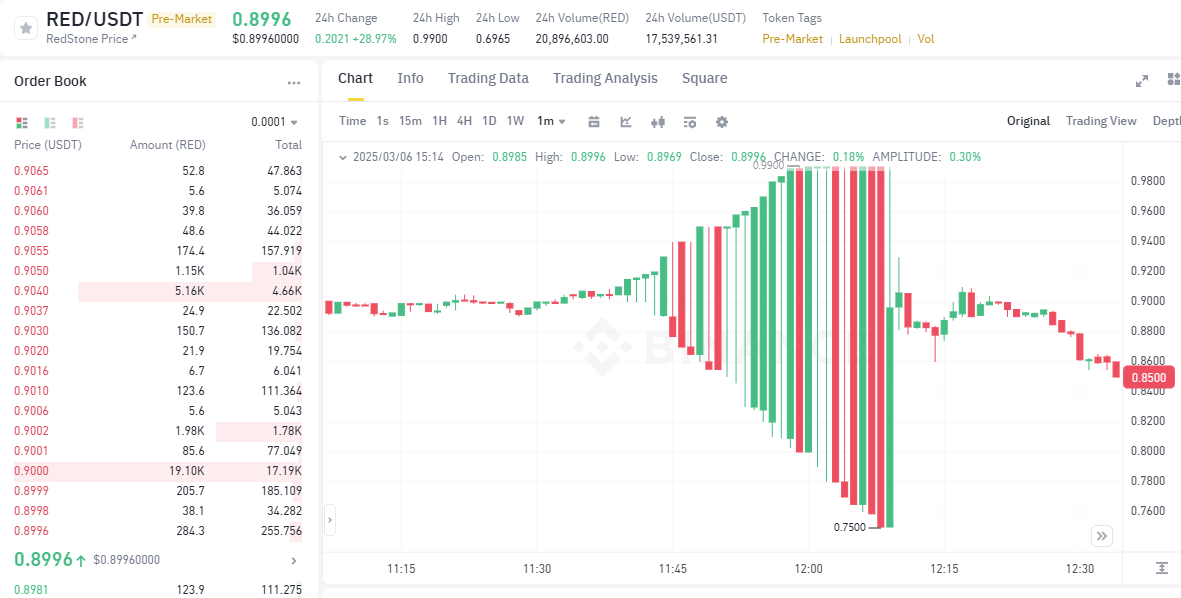Open the Trading Analysis tab

coord(605,78)
